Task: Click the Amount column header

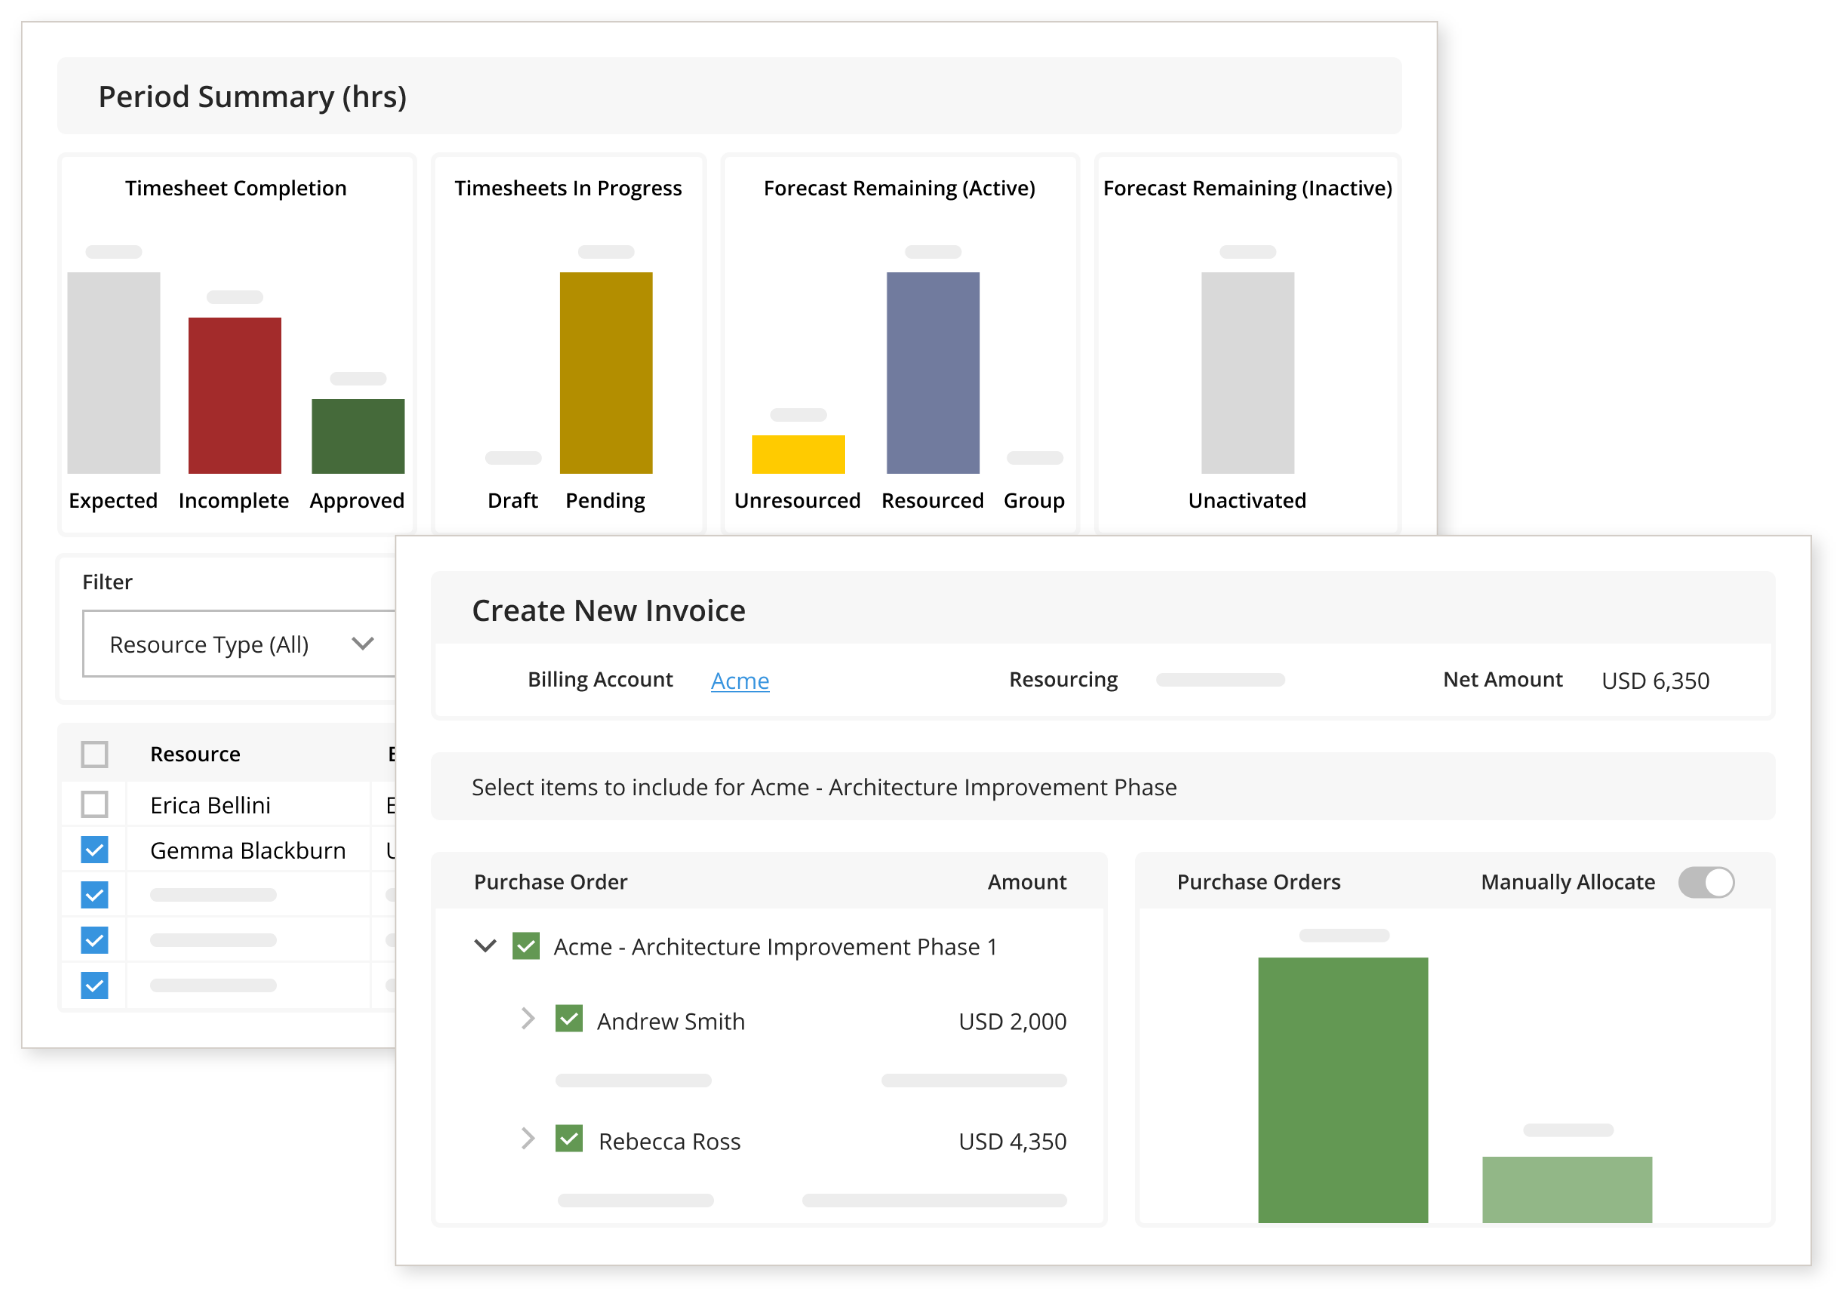Action: [x=1027, y=882]
